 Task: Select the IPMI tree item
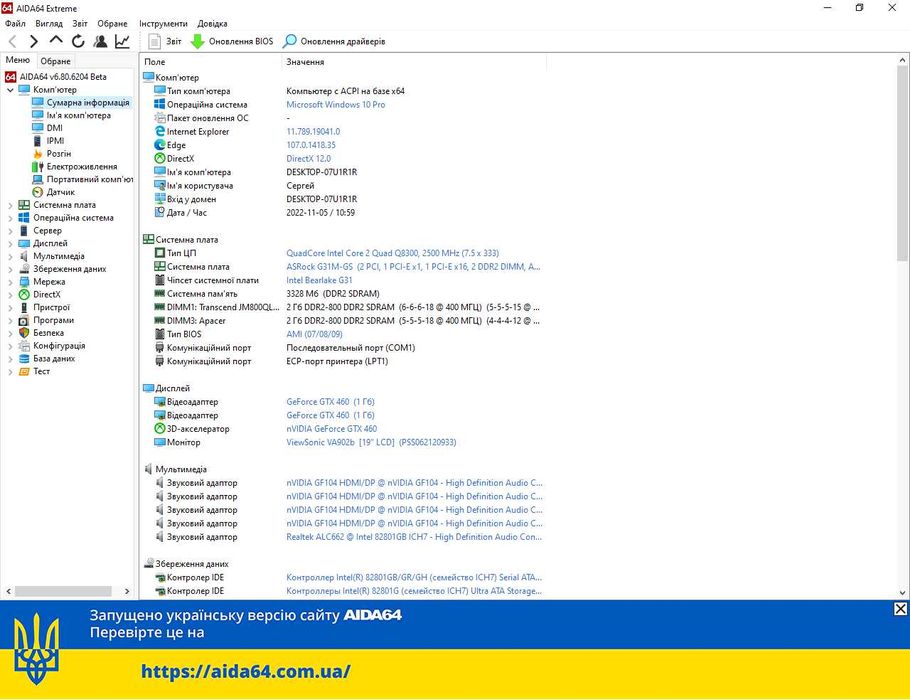[x=55, y=140]
